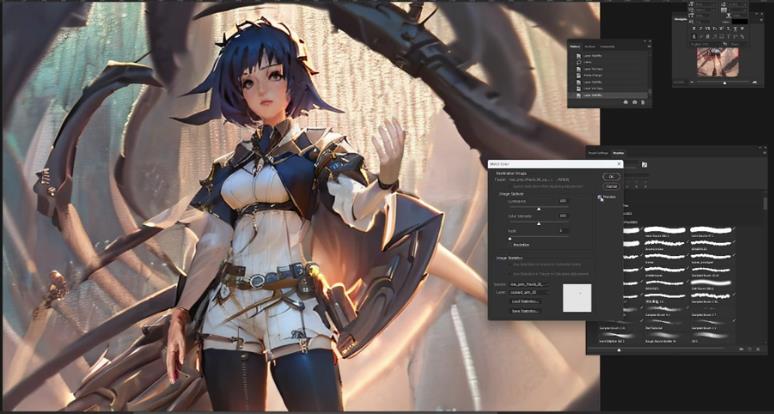Create a new brush in Brushes panel

[749, 349]
